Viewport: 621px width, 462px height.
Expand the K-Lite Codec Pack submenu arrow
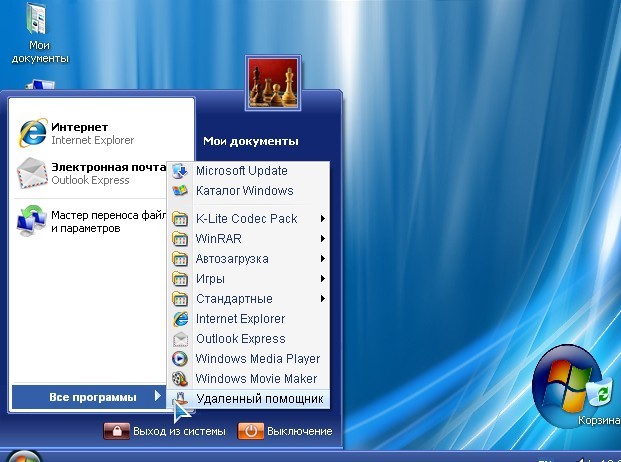coord(323,219)
